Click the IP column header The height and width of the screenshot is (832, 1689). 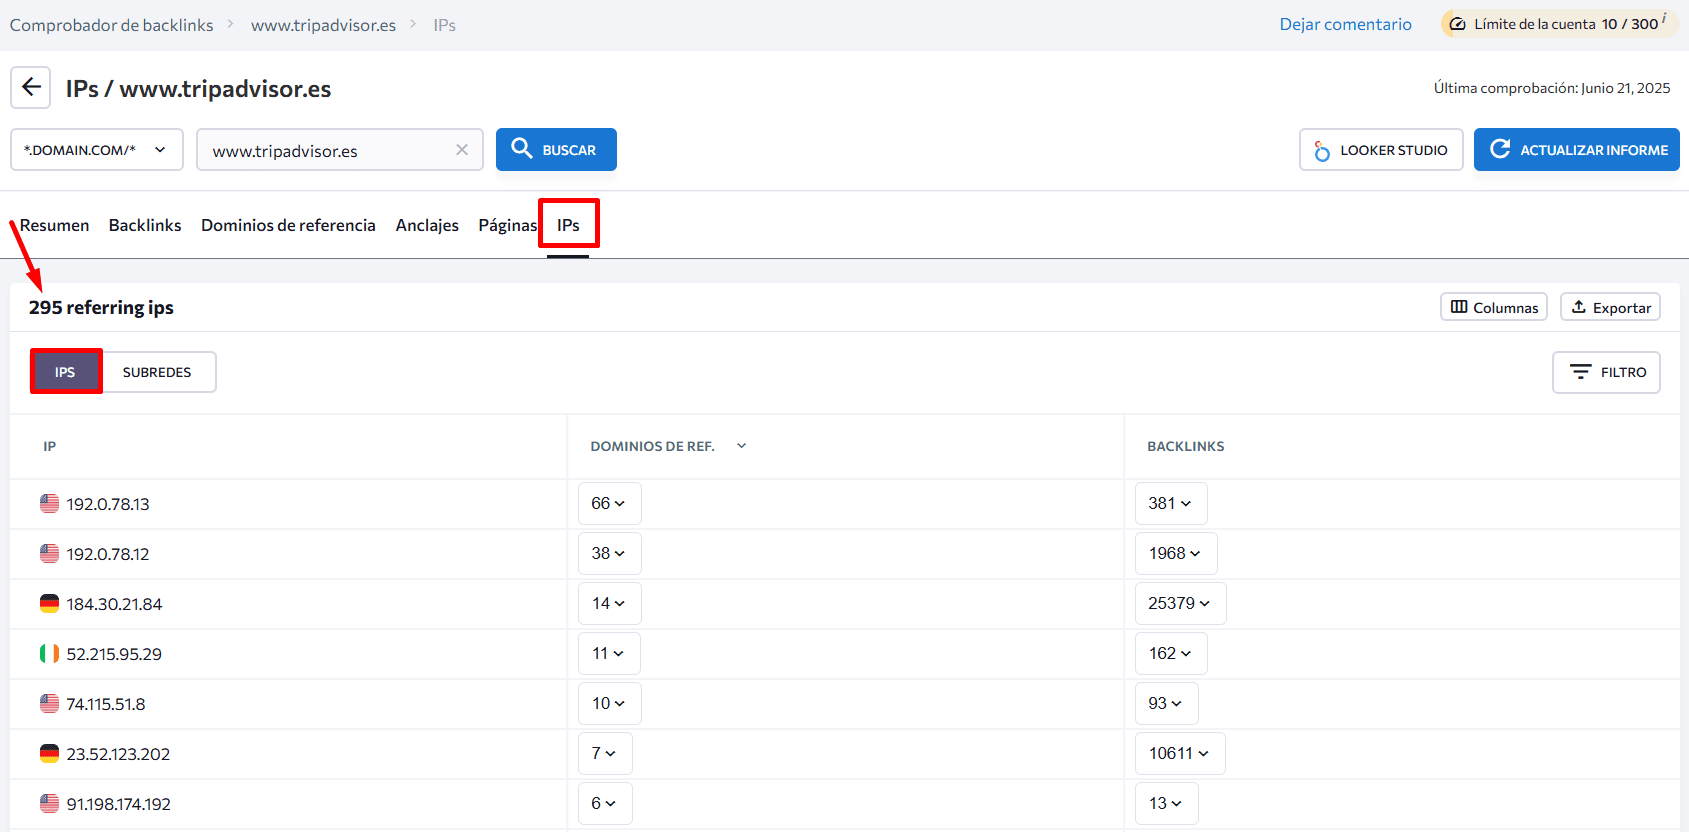pos(49,446)
